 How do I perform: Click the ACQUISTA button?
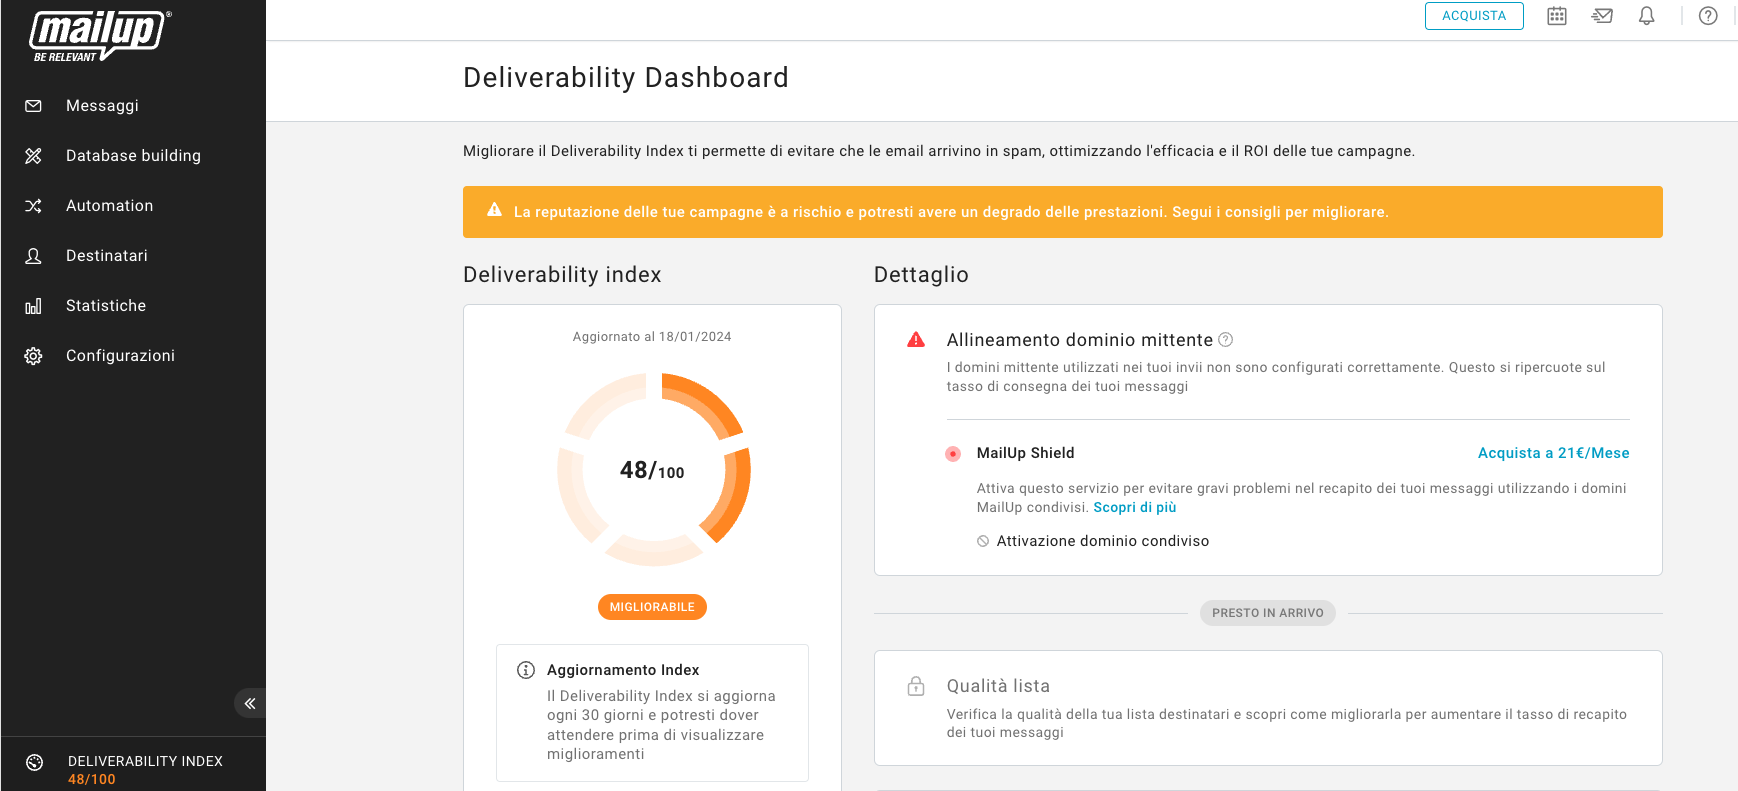(1474, 16)
